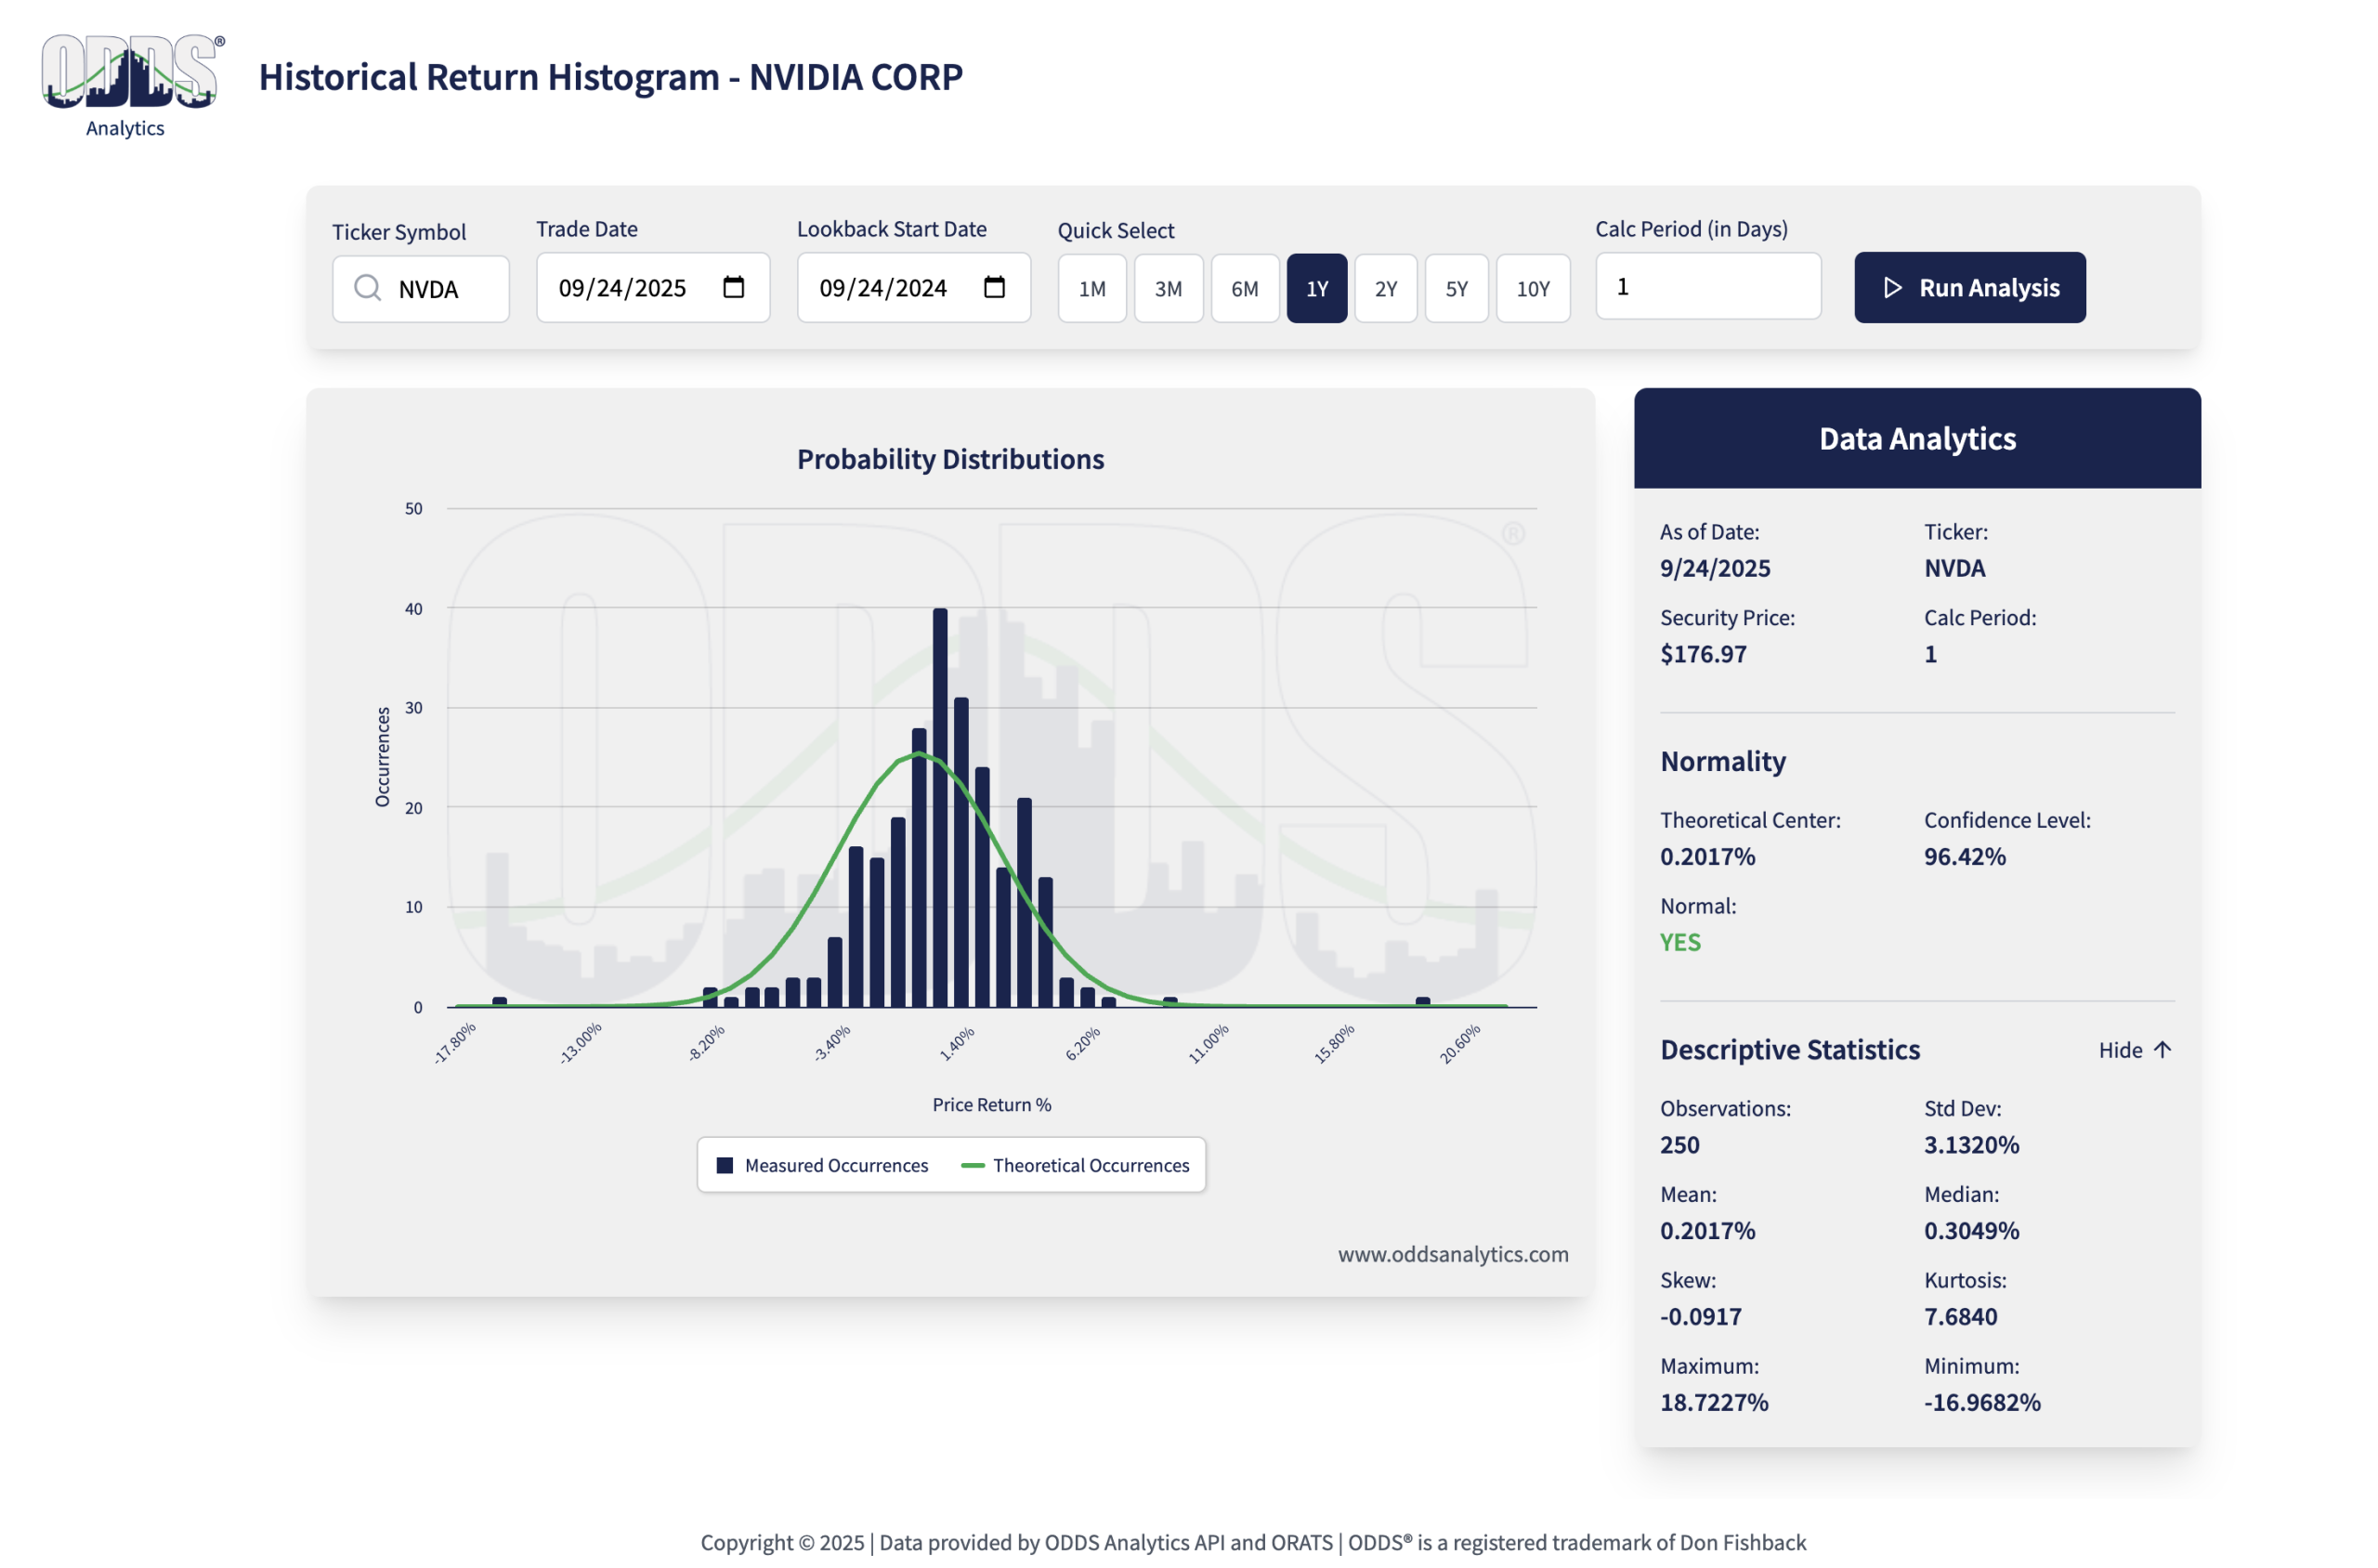Click the Trade Date field 09/24/2025
2378x1568 pixels.
tap(622, 288)
